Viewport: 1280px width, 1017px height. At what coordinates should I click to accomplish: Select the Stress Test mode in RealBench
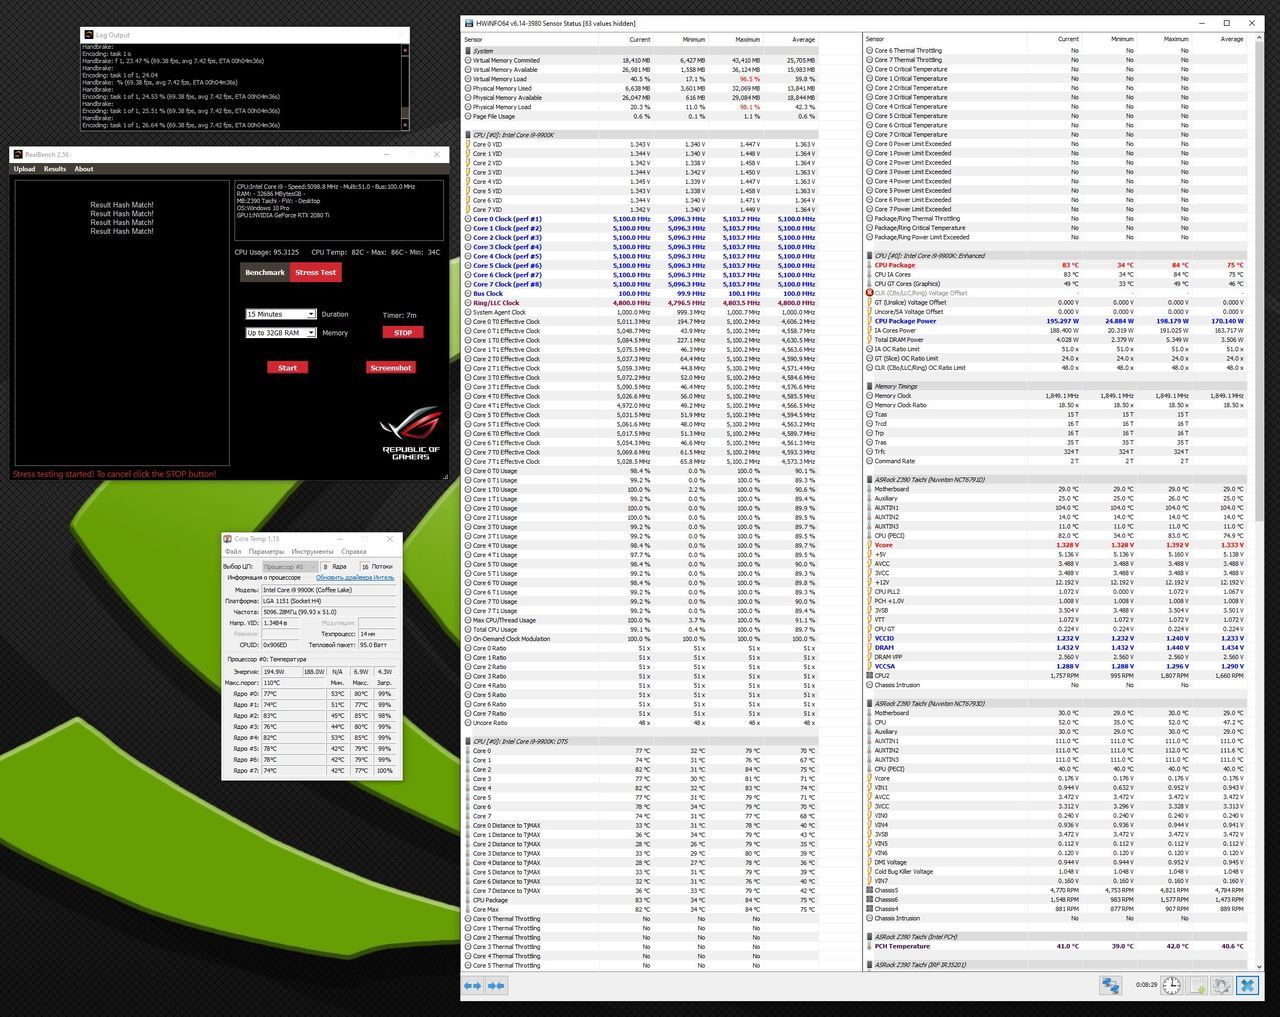click(315, 272)
